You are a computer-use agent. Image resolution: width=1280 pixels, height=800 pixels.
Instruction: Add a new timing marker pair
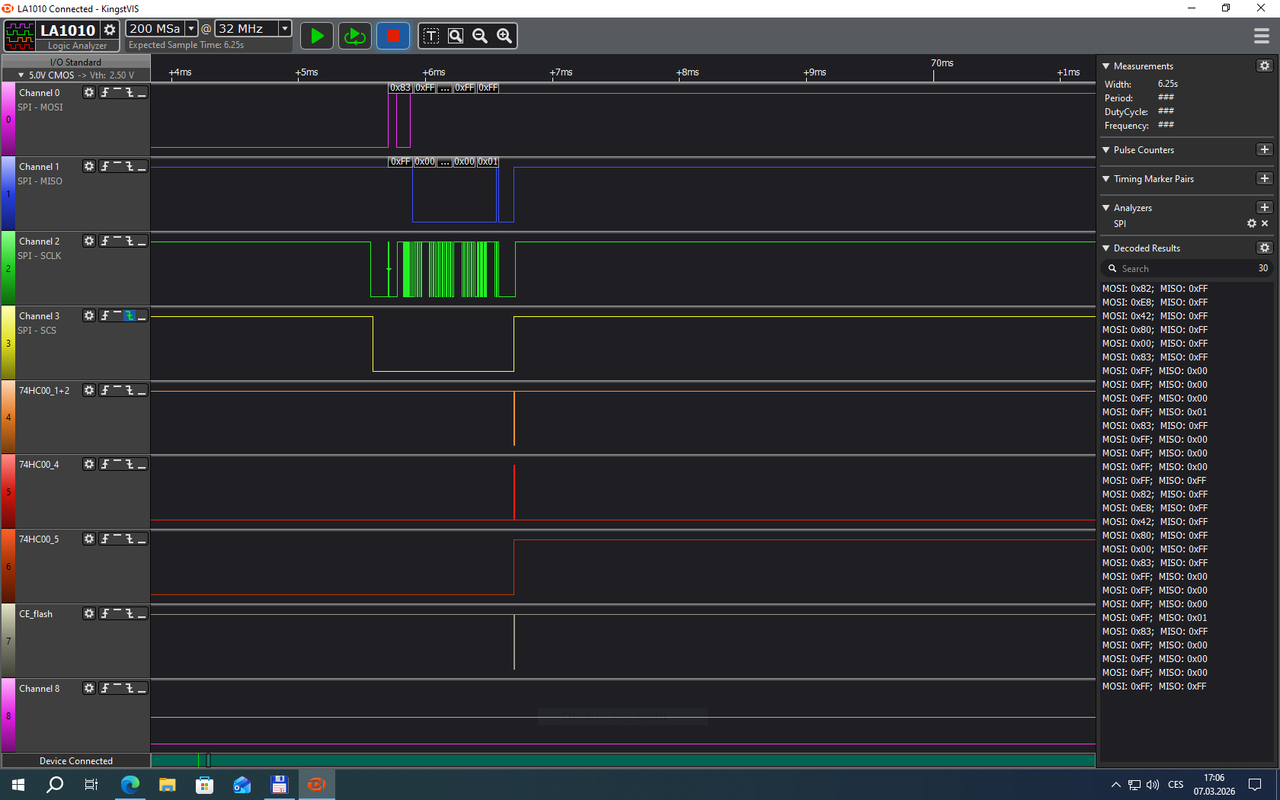1264,178
